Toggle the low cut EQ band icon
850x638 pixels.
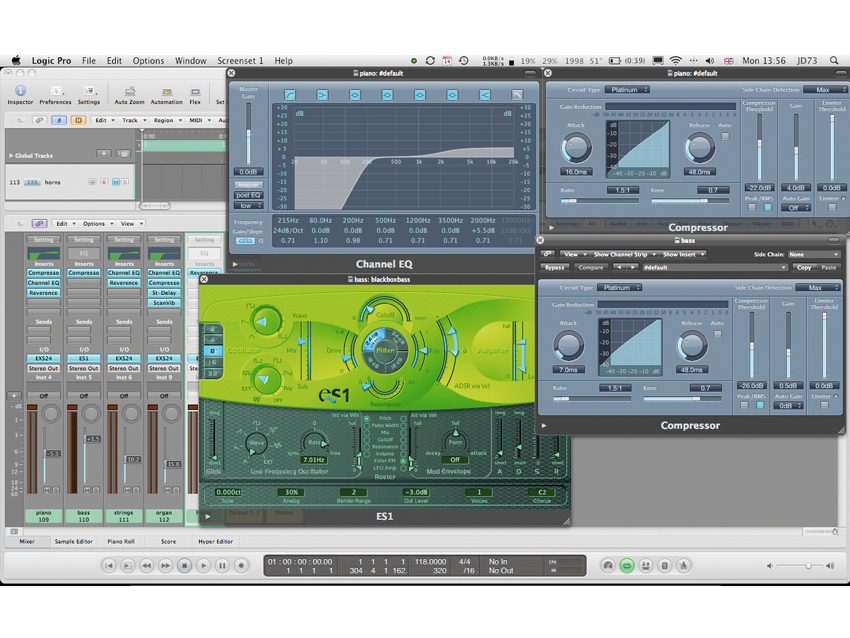coord(290,95)
